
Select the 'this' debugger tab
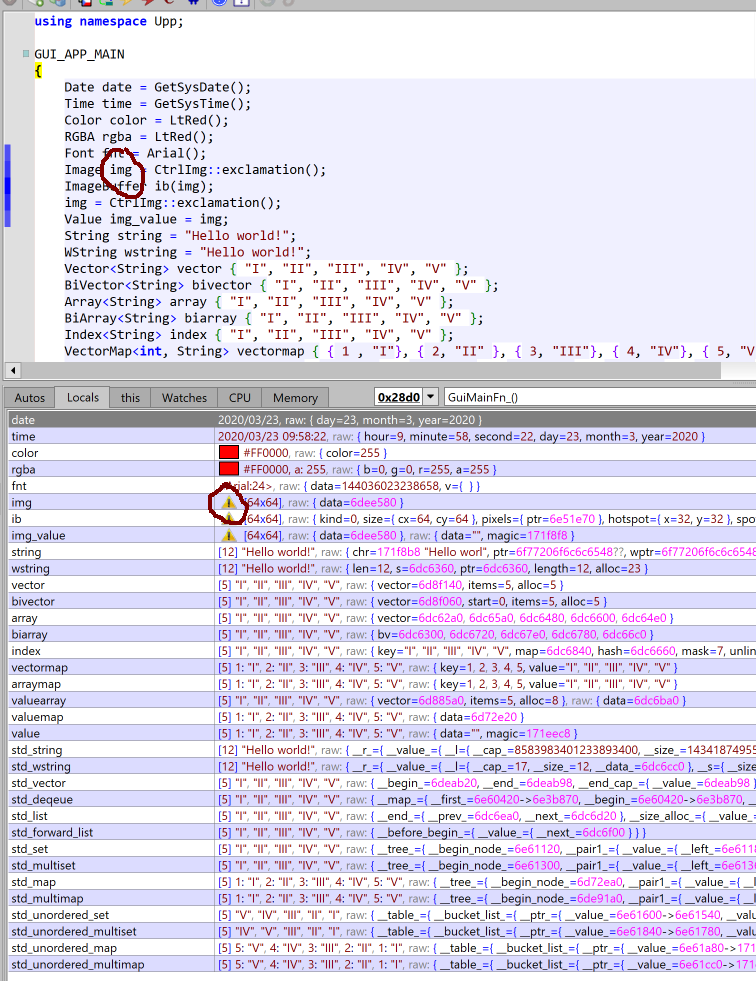coord(131,397)
